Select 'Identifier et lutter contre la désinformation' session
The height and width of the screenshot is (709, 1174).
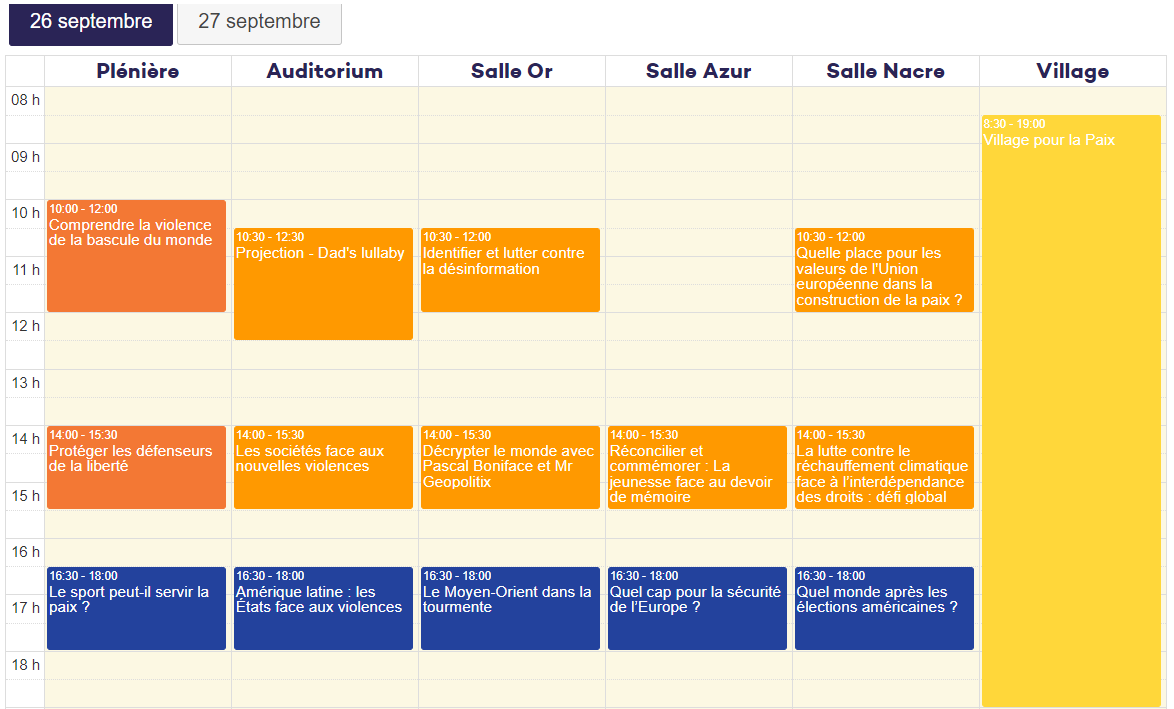point(510,270)
